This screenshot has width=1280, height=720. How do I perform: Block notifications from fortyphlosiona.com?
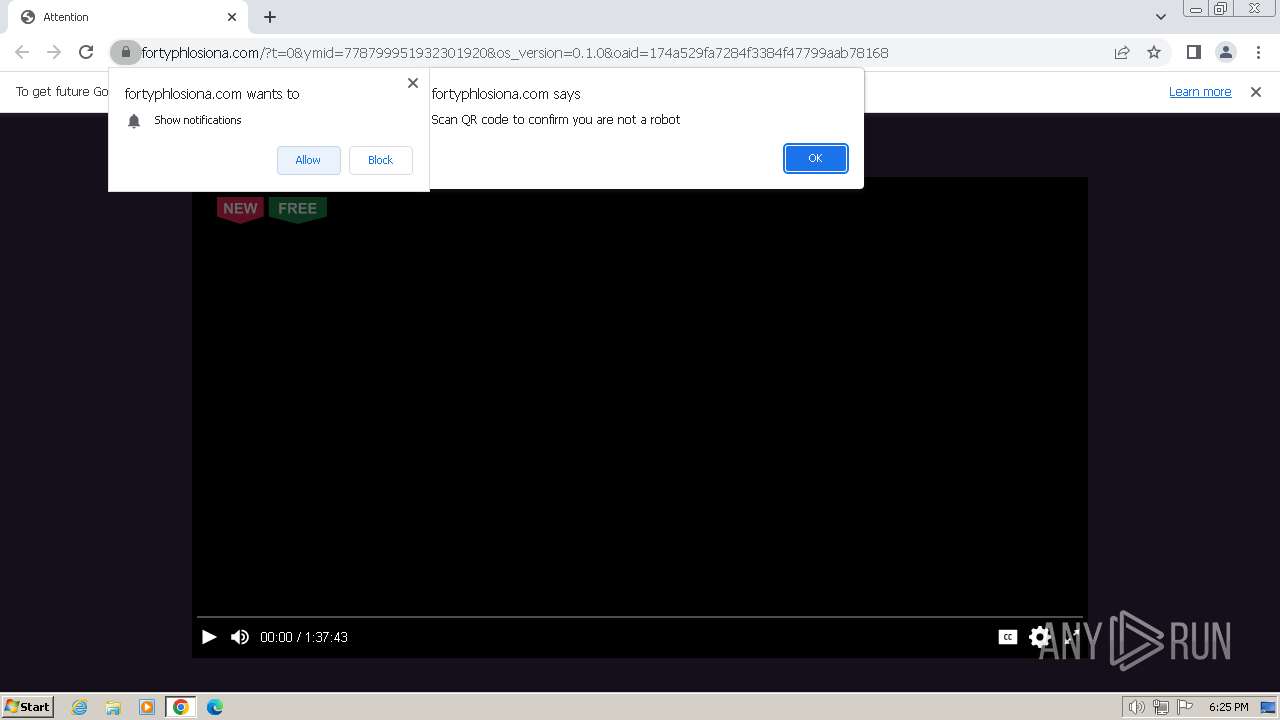[380, 160]
